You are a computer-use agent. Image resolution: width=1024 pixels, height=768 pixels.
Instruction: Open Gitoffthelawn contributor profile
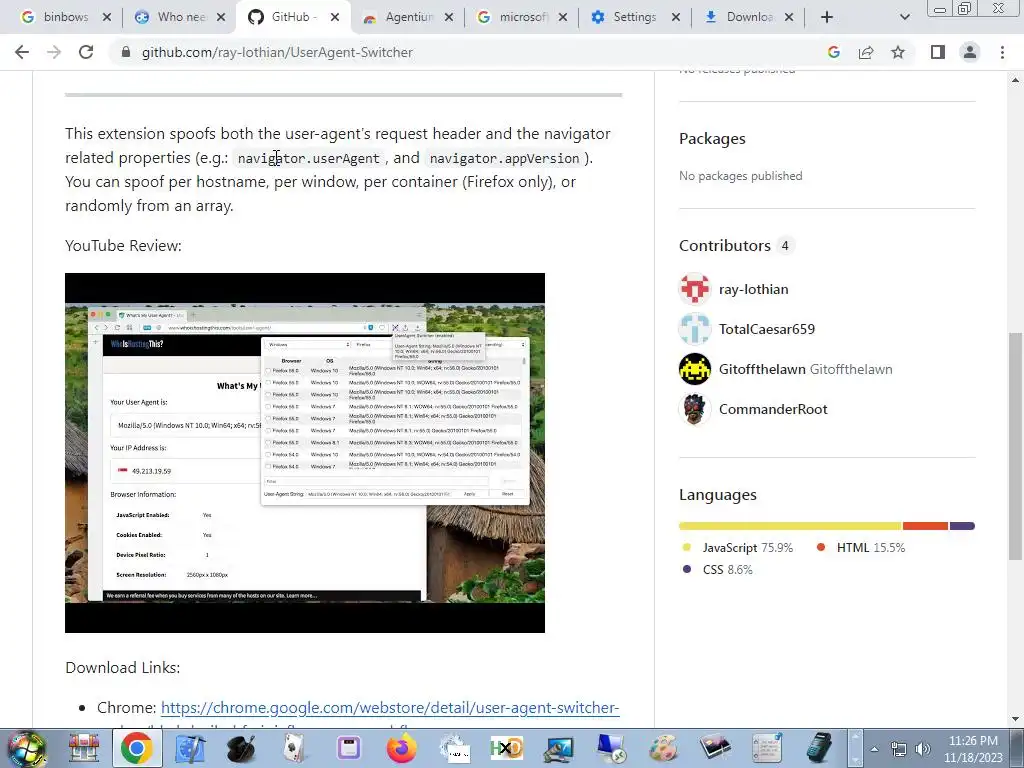click(x=761, y=369)
